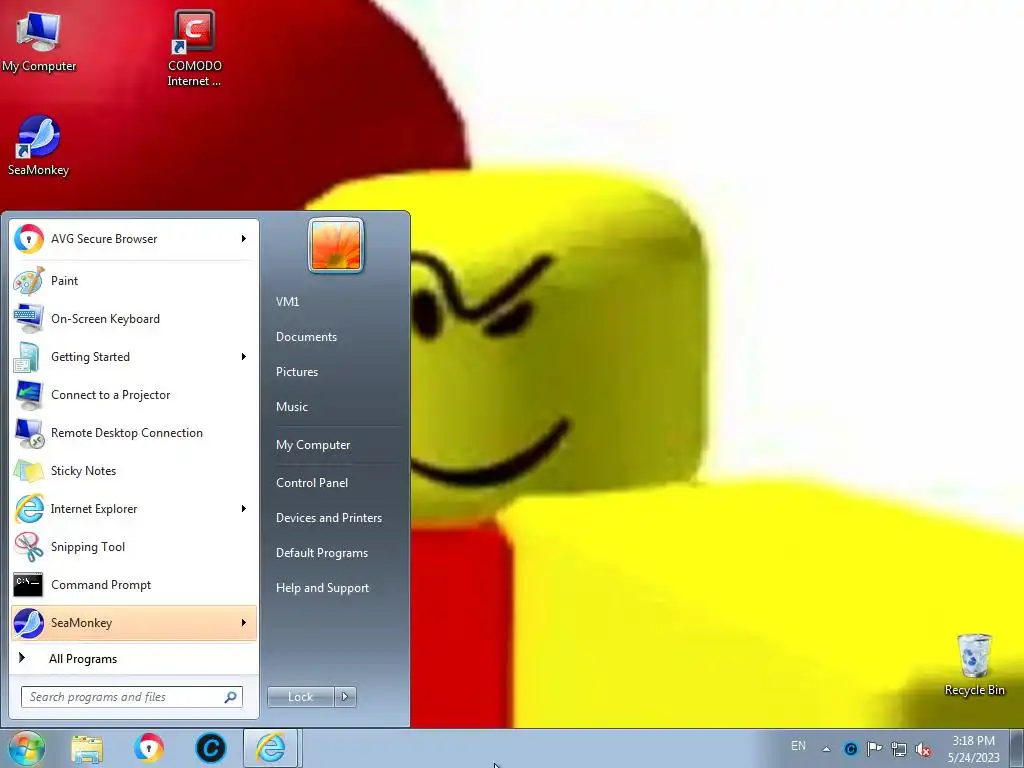1024x768 pixels.
Task: Open the Recycle Bin on the desktop
Action: [x=974, y=664]
